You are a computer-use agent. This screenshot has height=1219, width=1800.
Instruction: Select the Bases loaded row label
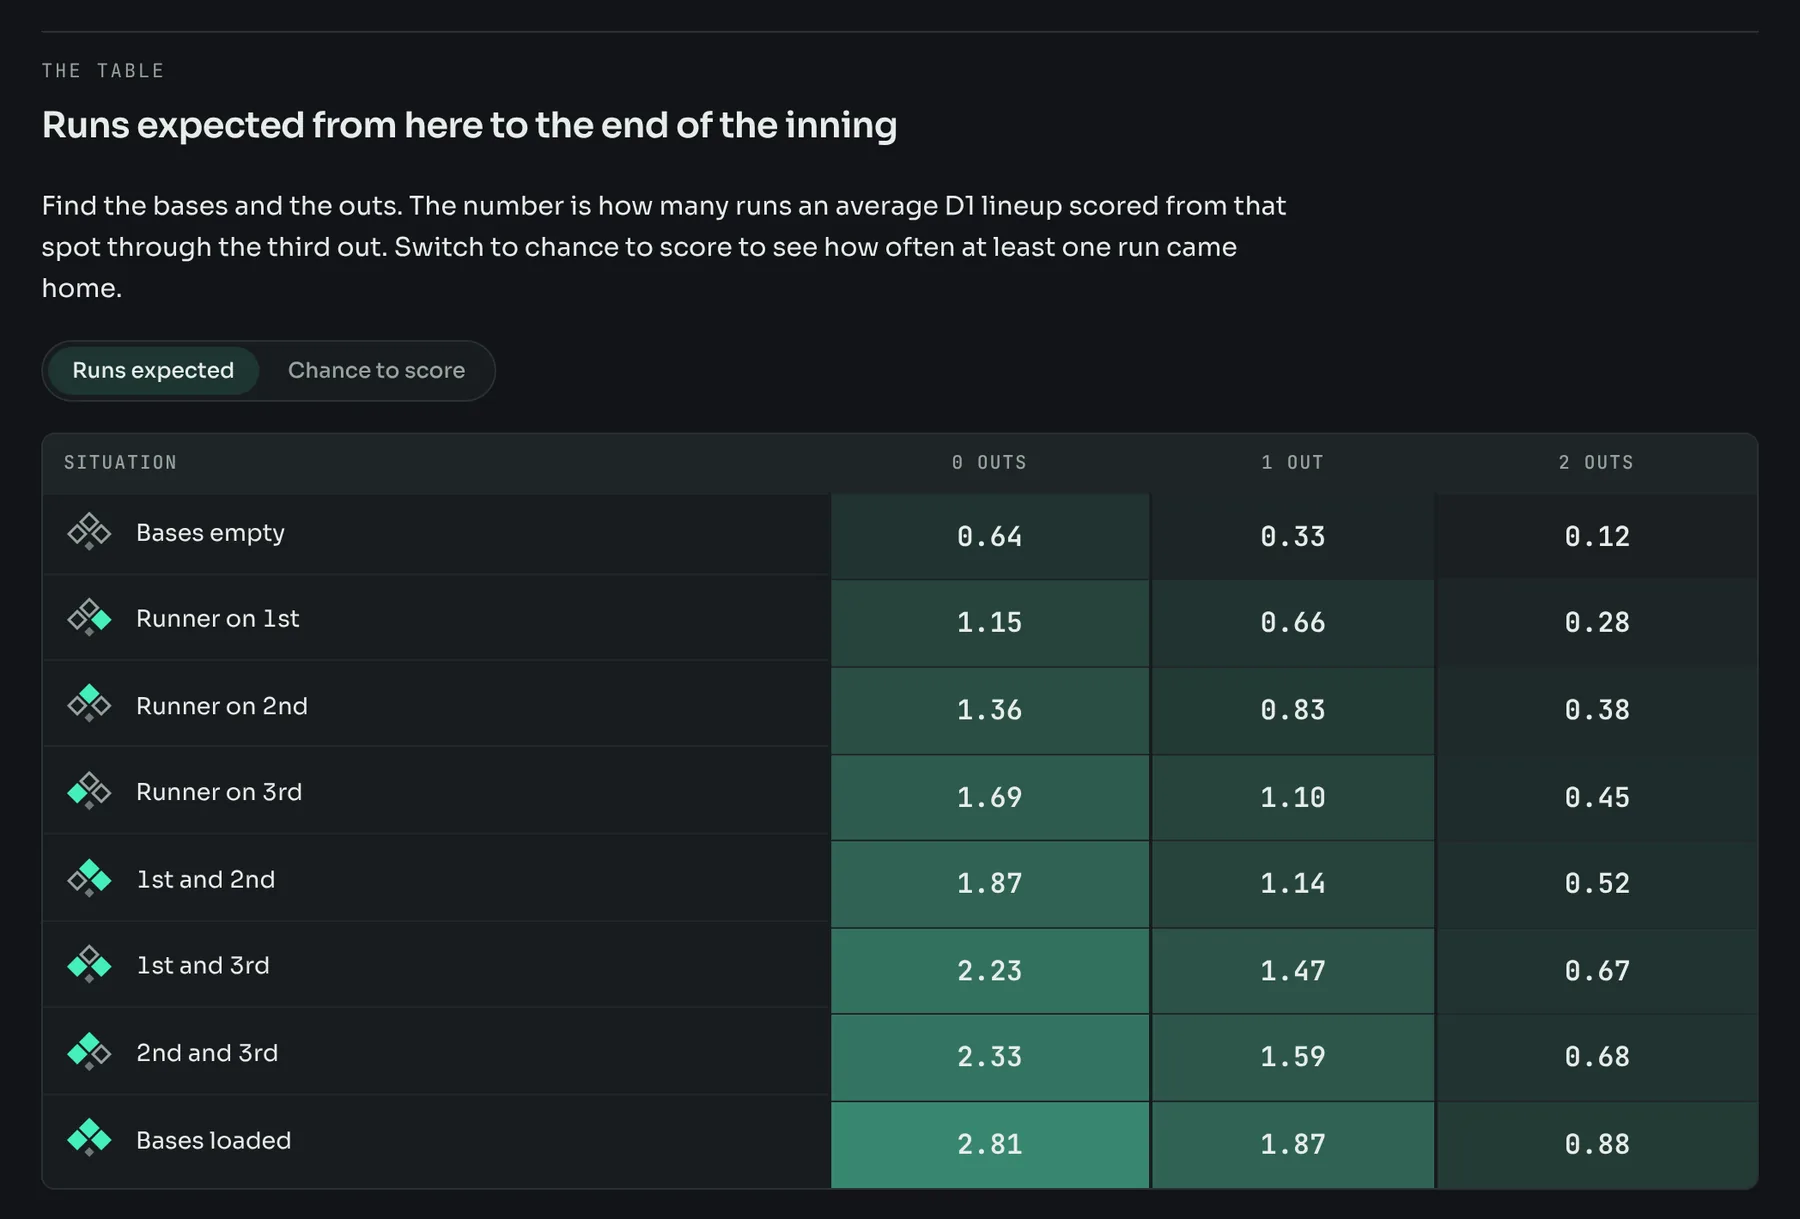pyautogui.click(x=214, y=1140)
